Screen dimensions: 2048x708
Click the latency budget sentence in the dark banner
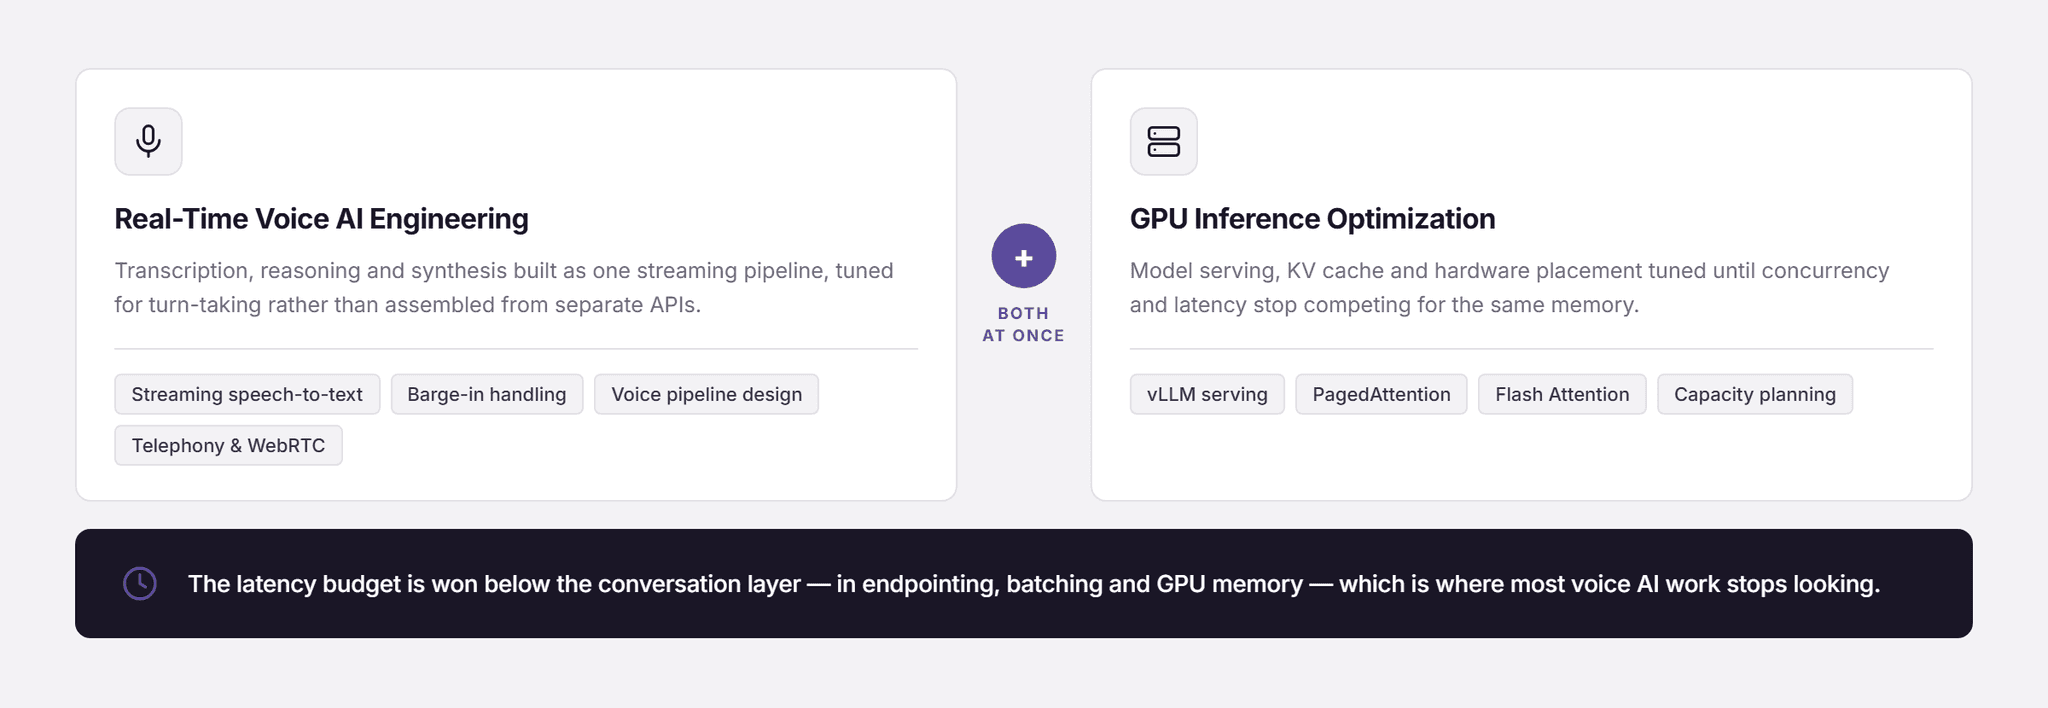[x=1034, y=584]
